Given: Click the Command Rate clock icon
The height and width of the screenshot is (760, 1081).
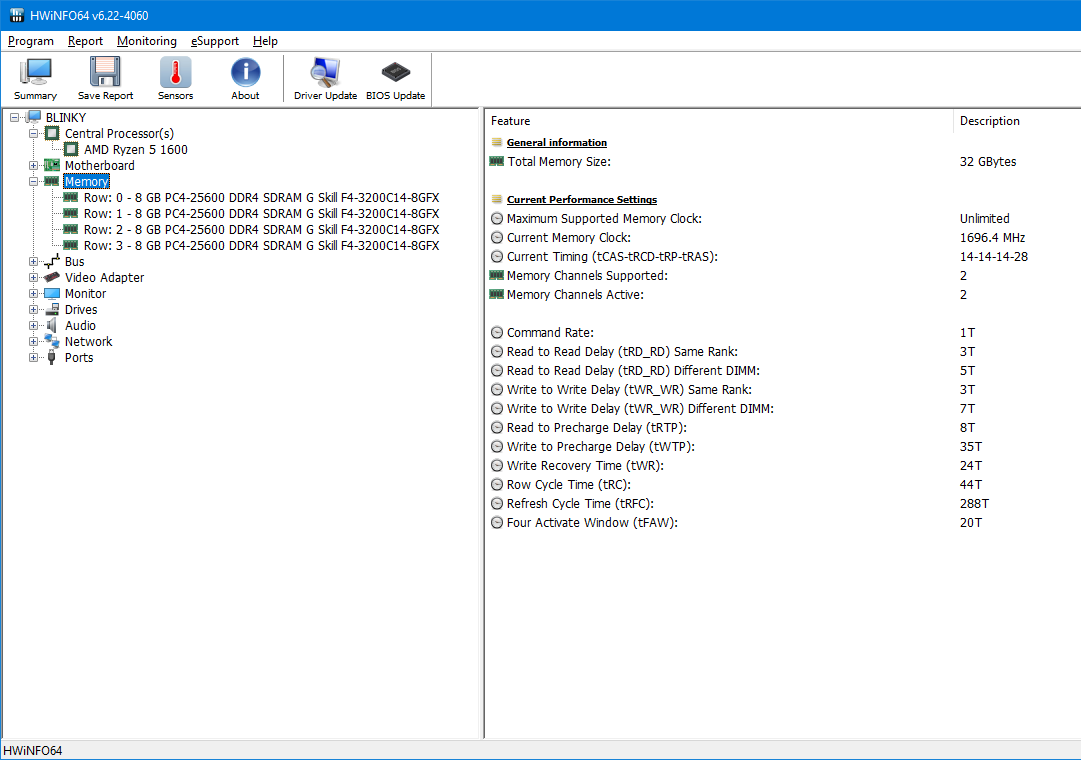Looking at the screenshot, I should [496, 332].
